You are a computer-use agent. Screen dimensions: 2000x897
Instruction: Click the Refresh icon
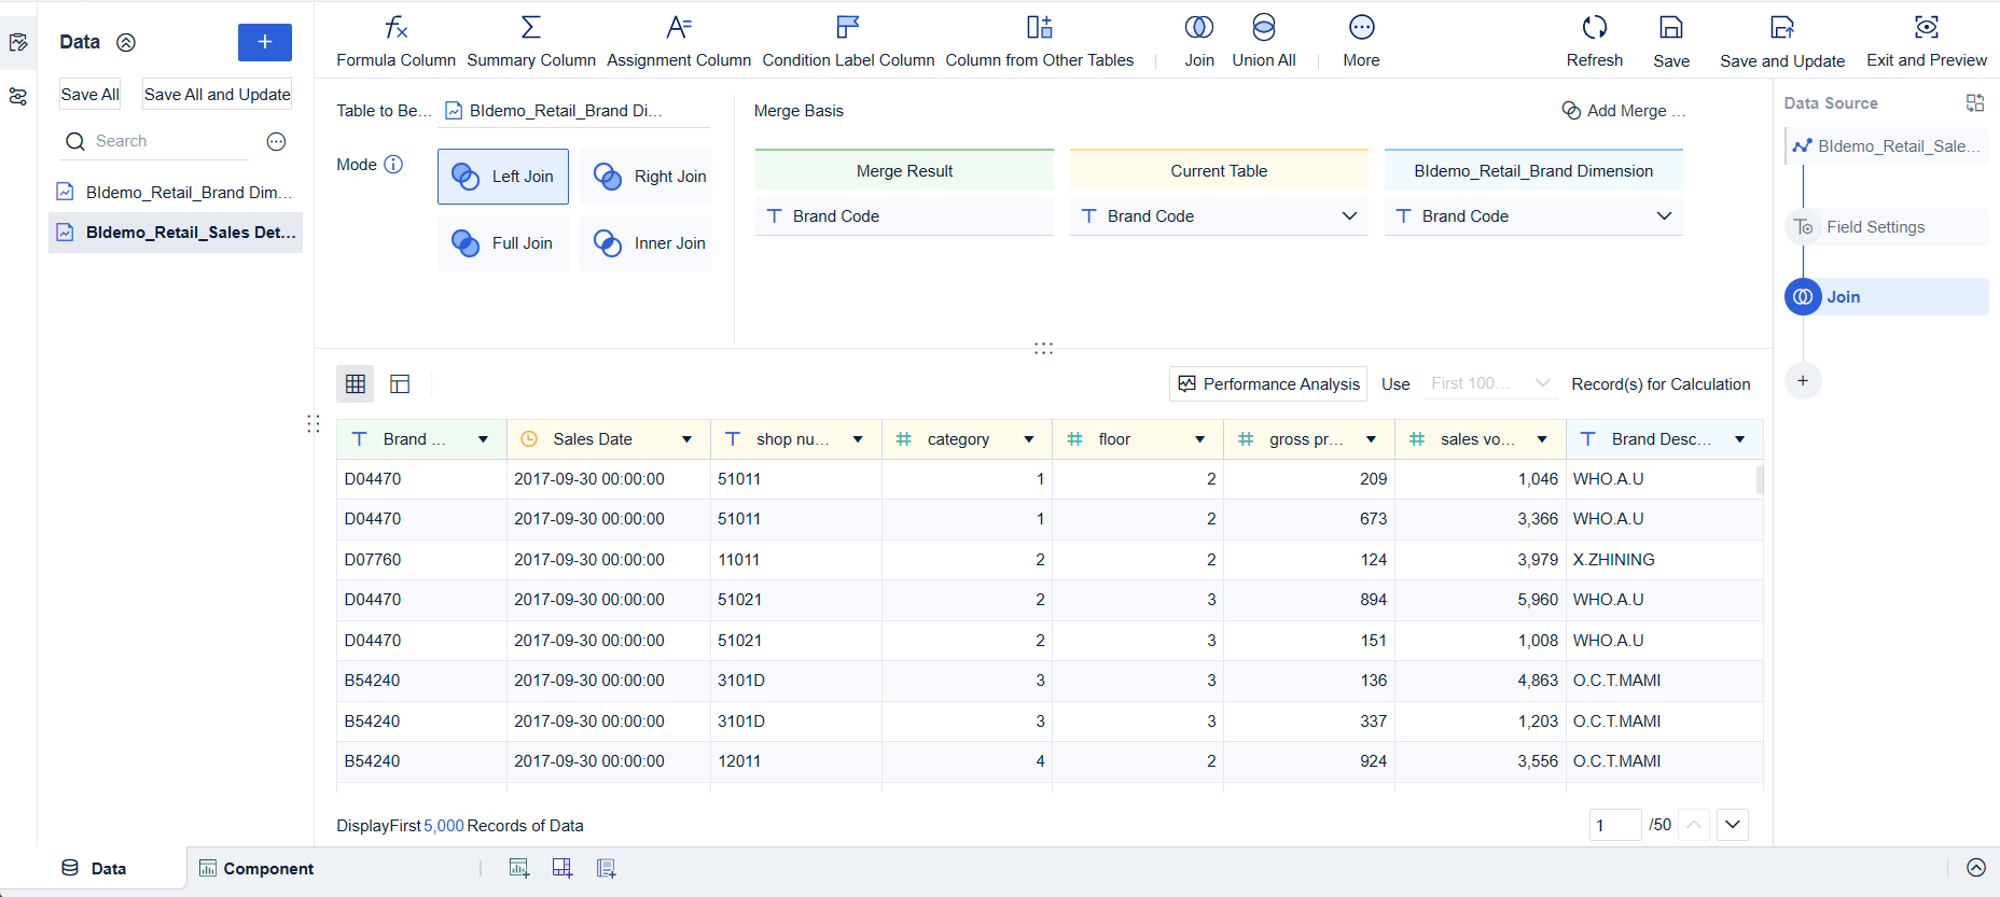click(x=1594, y=28)
